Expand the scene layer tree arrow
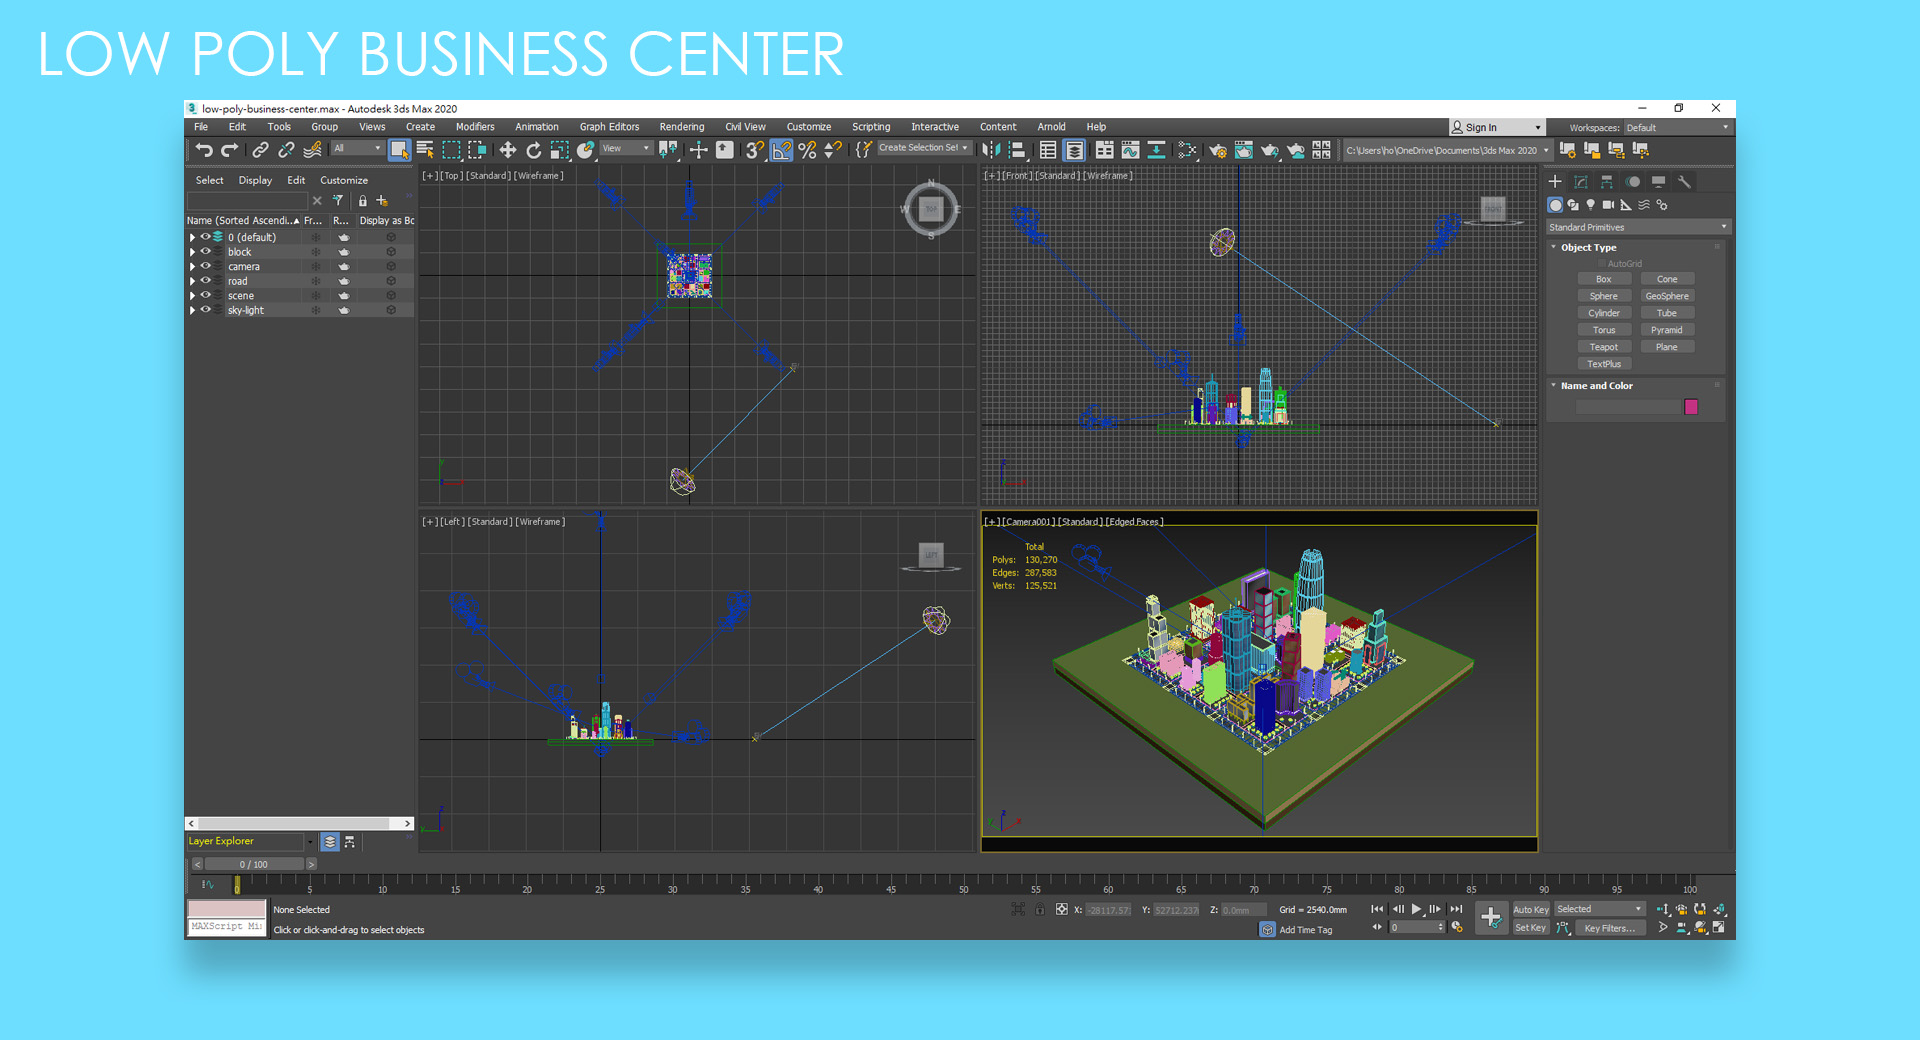 coord(192,296)
